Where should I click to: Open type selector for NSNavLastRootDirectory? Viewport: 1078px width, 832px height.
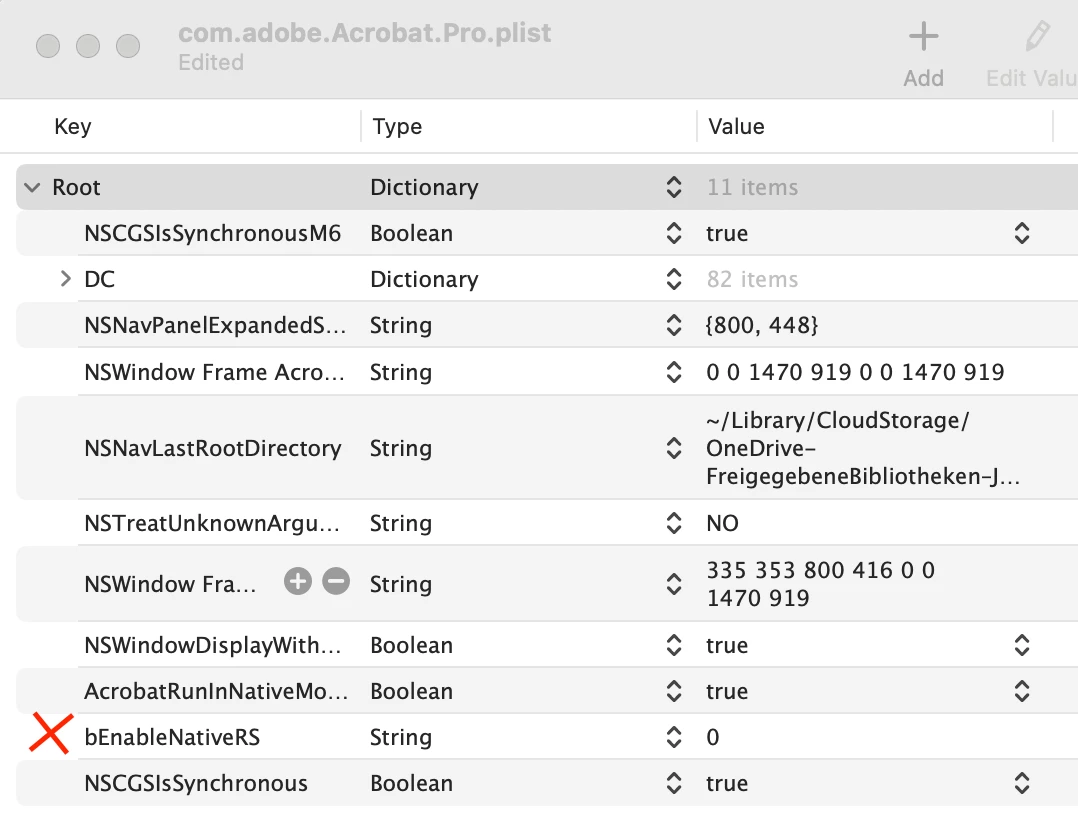pyautogui.click(x=674, y=448)
